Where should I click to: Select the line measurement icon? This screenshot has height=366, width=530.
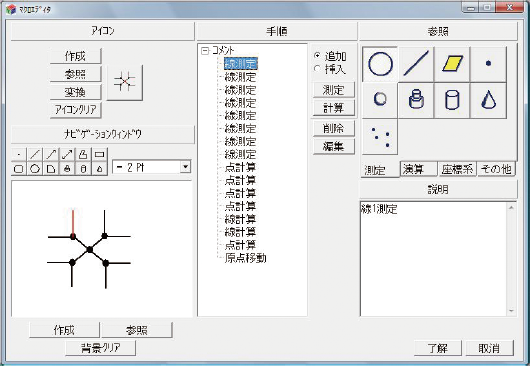pos(416,64)
